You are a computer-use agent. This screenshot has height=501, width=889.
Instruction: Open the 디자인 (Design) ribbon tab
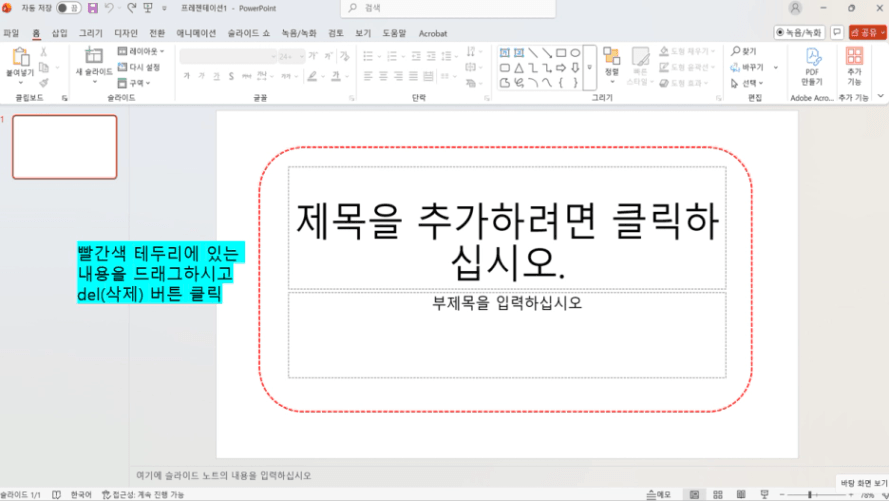coord(126,33)
